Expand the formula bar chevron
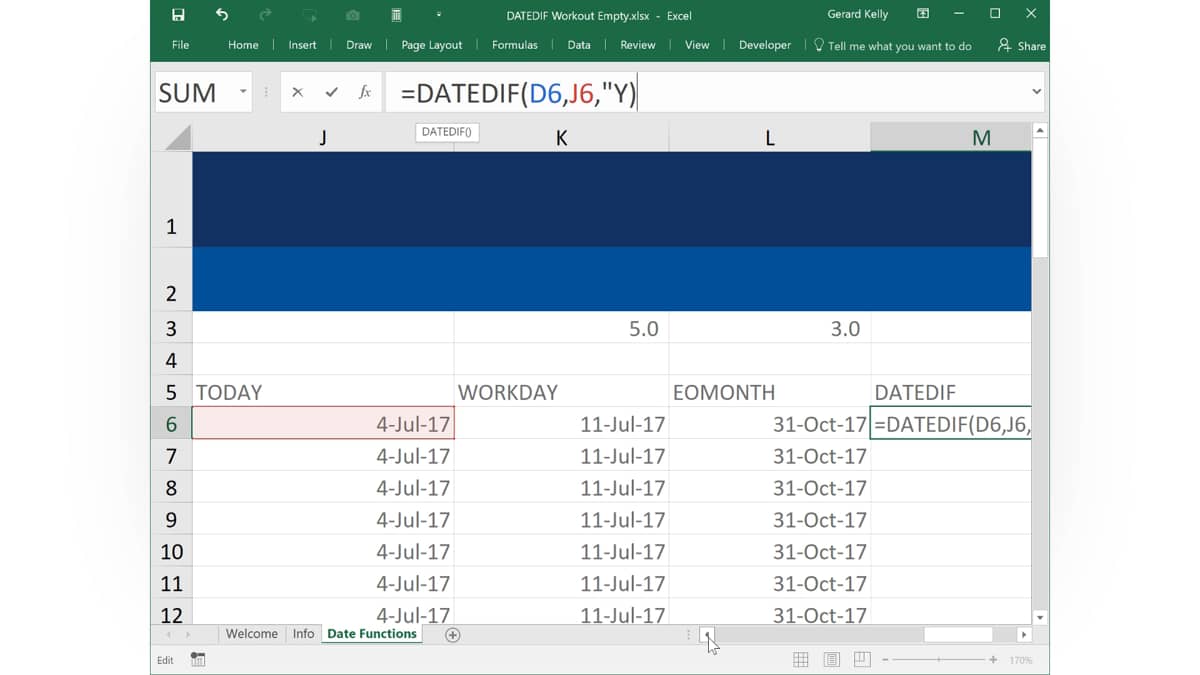Image resolution: width=1200 pixels, height=675 pixels. (1036, 92)
